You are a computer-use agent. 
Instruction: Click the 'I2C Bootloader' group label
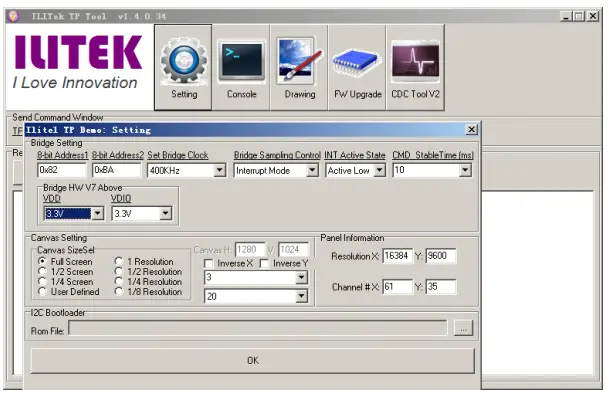coord(58,313)
